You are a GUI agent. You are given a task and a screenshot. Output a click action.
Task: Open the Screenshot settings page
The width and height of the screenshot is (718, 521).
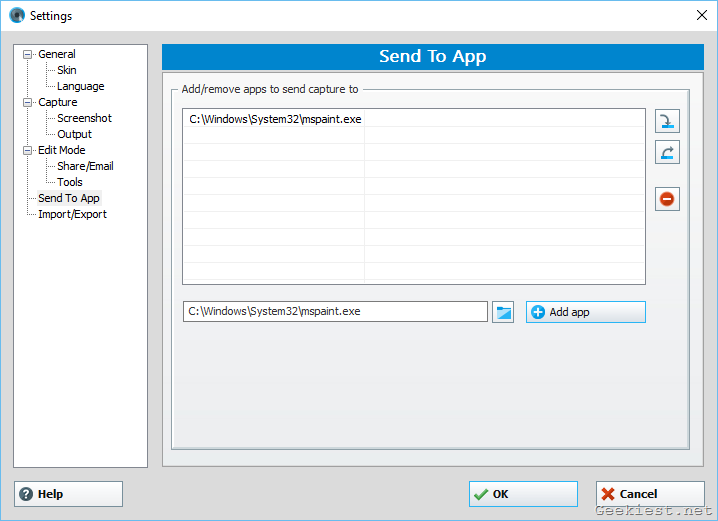[84, 118]
